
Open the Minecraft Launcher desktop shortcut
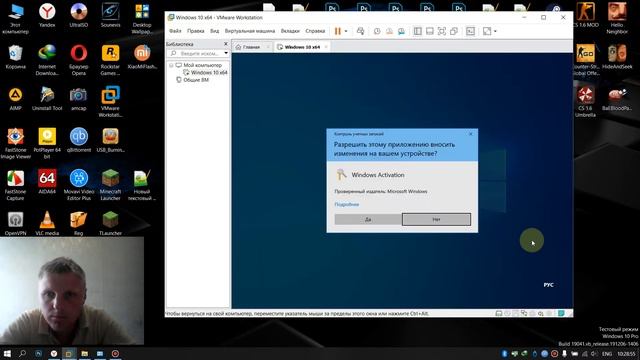point(110,184)
